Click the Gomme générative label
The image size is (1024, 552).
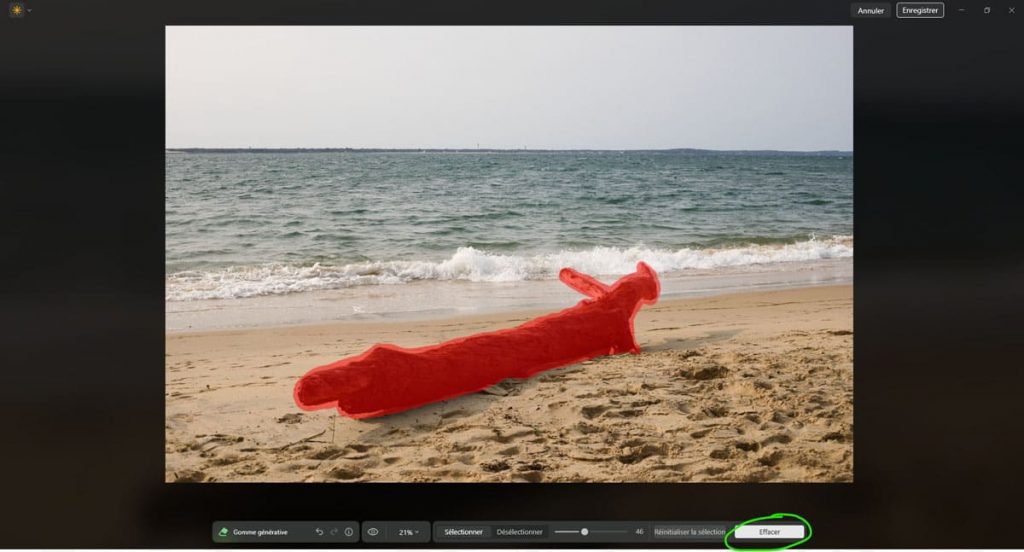tap(260, 532)
